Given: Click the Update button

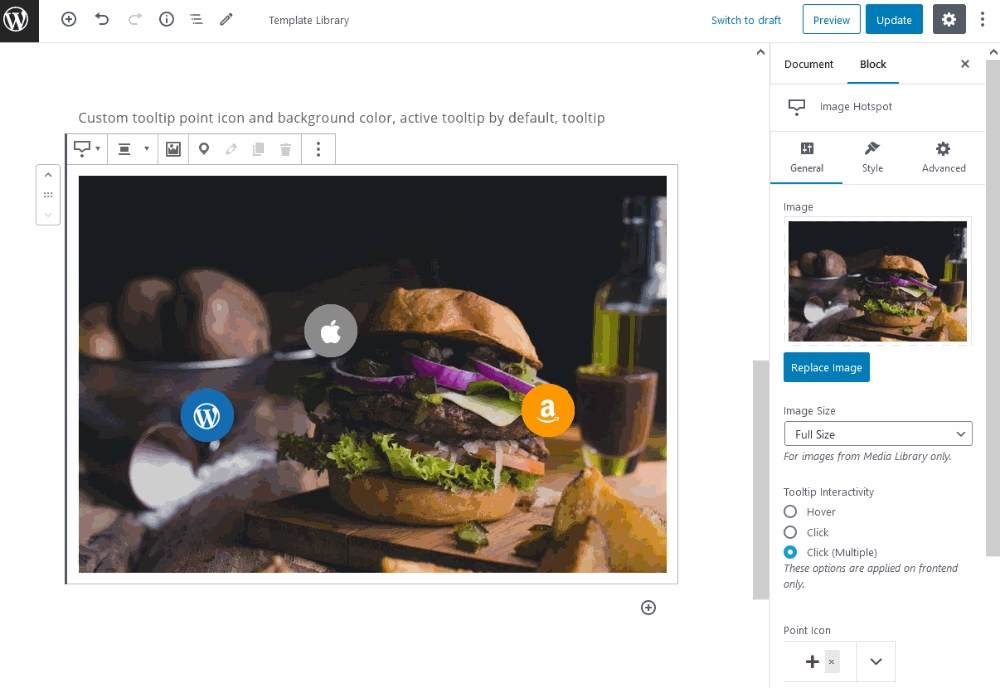Looking at the screenshot, I should 893,20.
